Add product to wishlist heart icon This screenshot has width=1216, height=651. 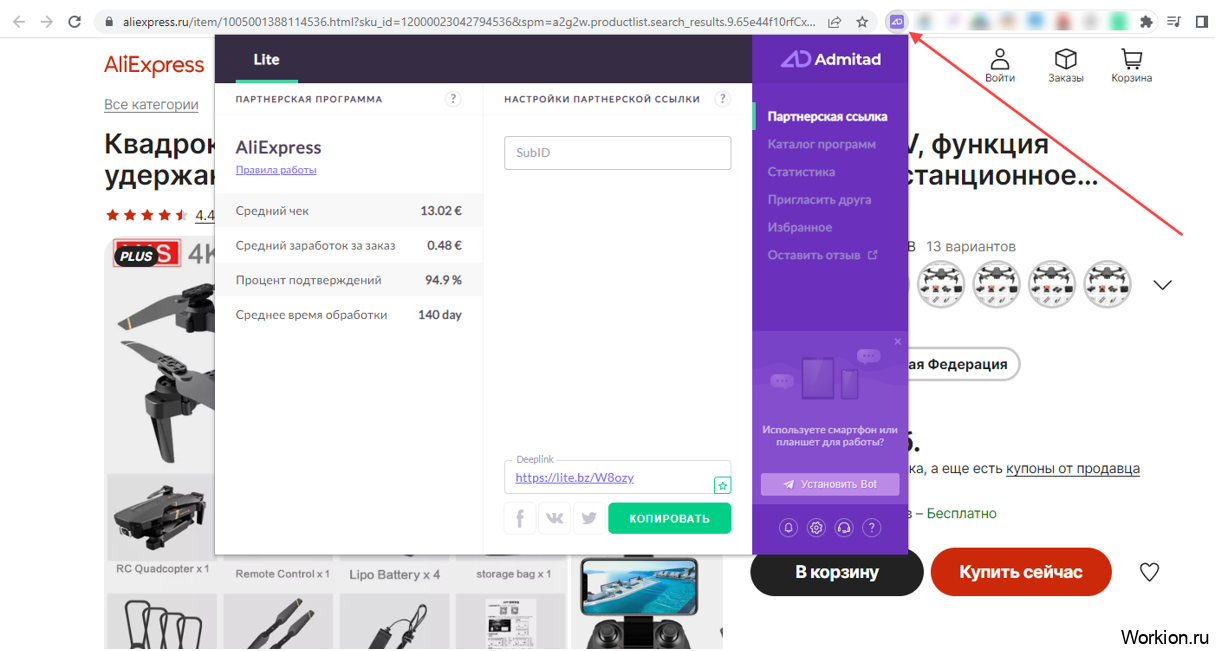(x=1150, y=572)
